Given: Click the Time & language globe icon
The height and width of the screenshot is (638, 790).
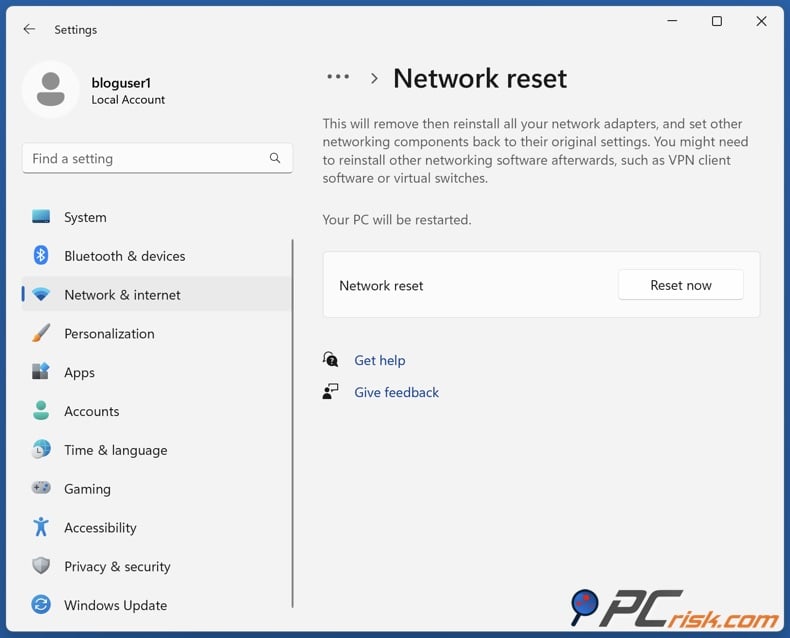Looking at the screenshot, I should pyautogui.click(x=41, y=449).
